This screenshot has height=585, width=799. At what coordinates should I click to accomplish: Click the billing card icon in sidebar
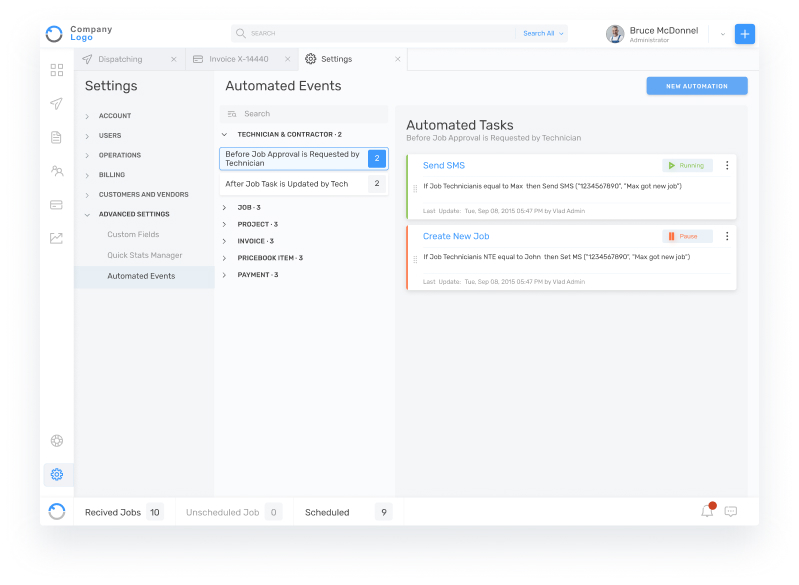(57, 205)
